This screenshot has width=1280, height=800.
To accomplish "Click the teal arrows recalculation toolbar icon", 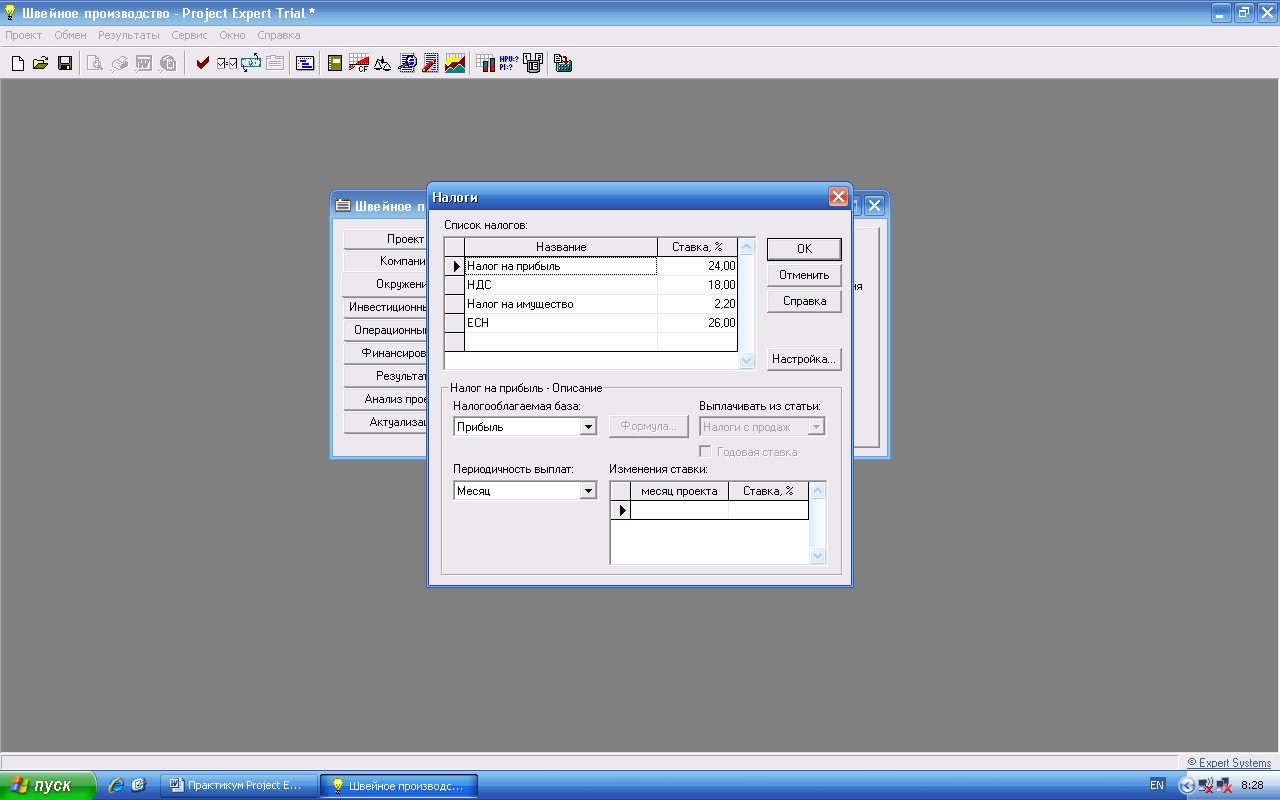I will pyautogui.click(x=251, y=63).
